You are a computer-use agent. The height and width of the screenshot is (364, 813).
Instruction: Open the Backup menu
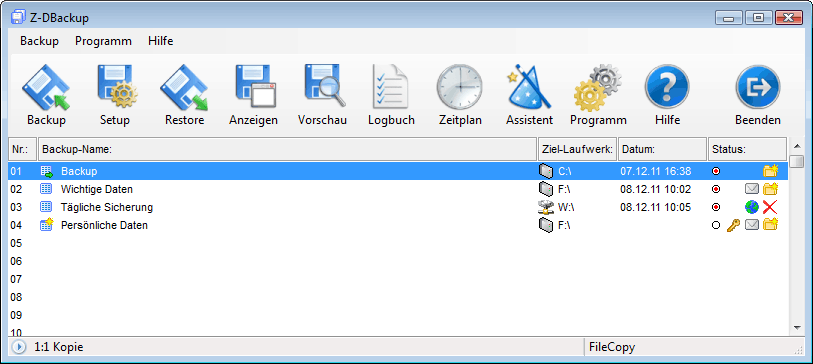click(39, 41)
